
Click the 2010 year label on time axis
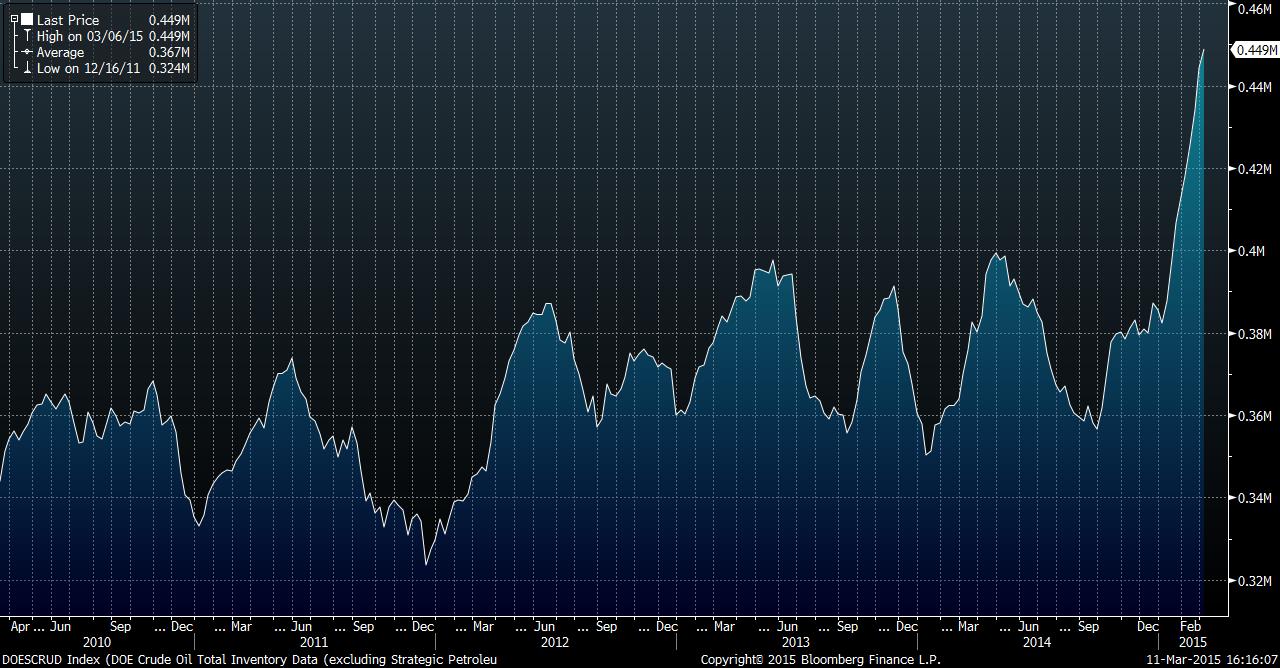(x=97, y=642)
